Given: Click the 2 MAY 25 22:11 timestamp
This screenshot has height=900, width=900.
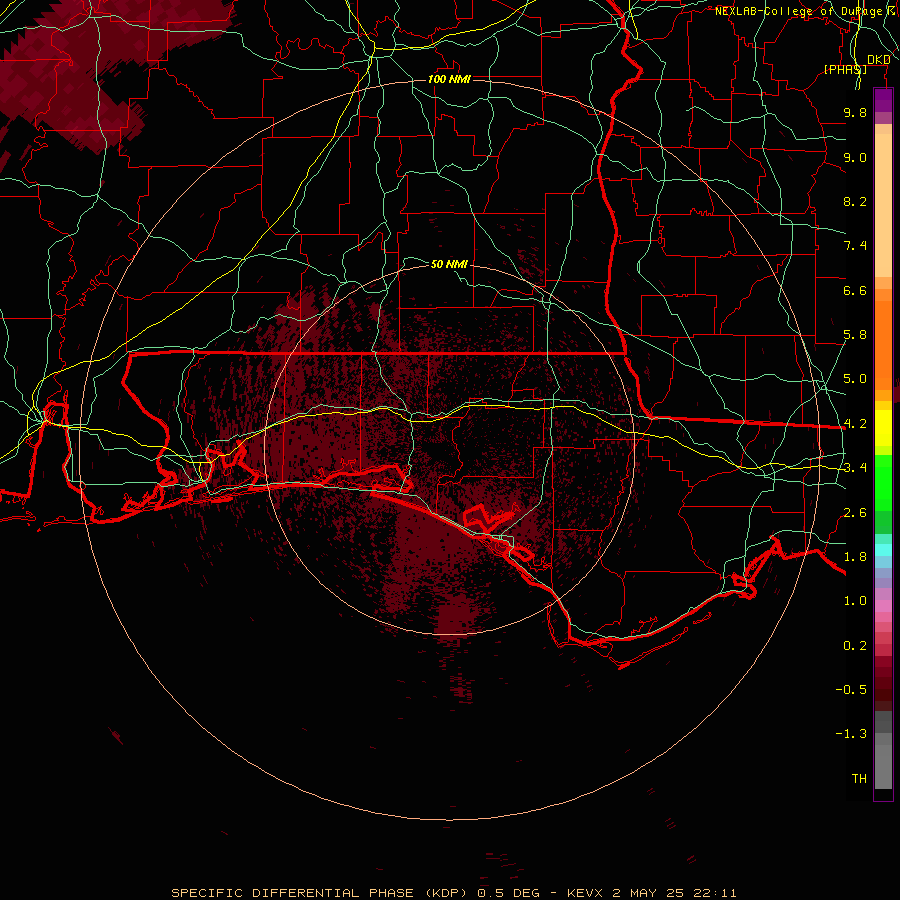Looking at the screenshot, I should pos(674,893).
